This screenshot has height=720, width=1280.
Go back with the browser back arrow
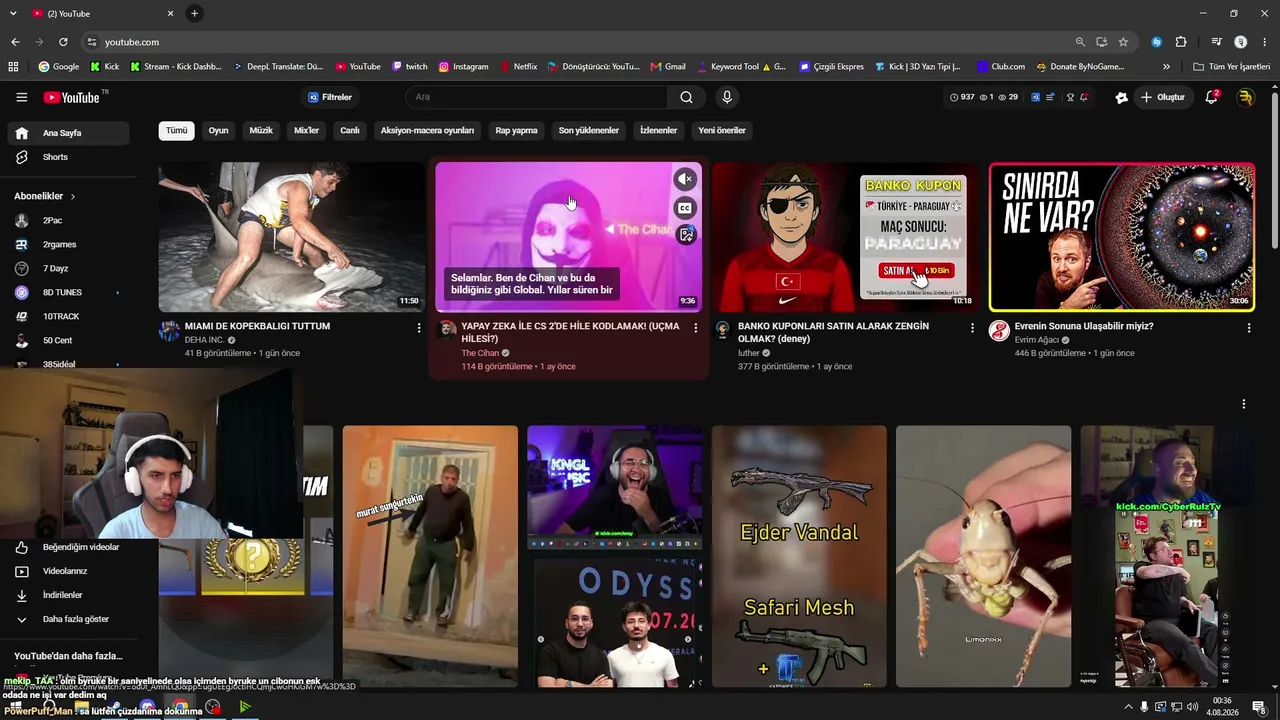[x=15, y=42]
